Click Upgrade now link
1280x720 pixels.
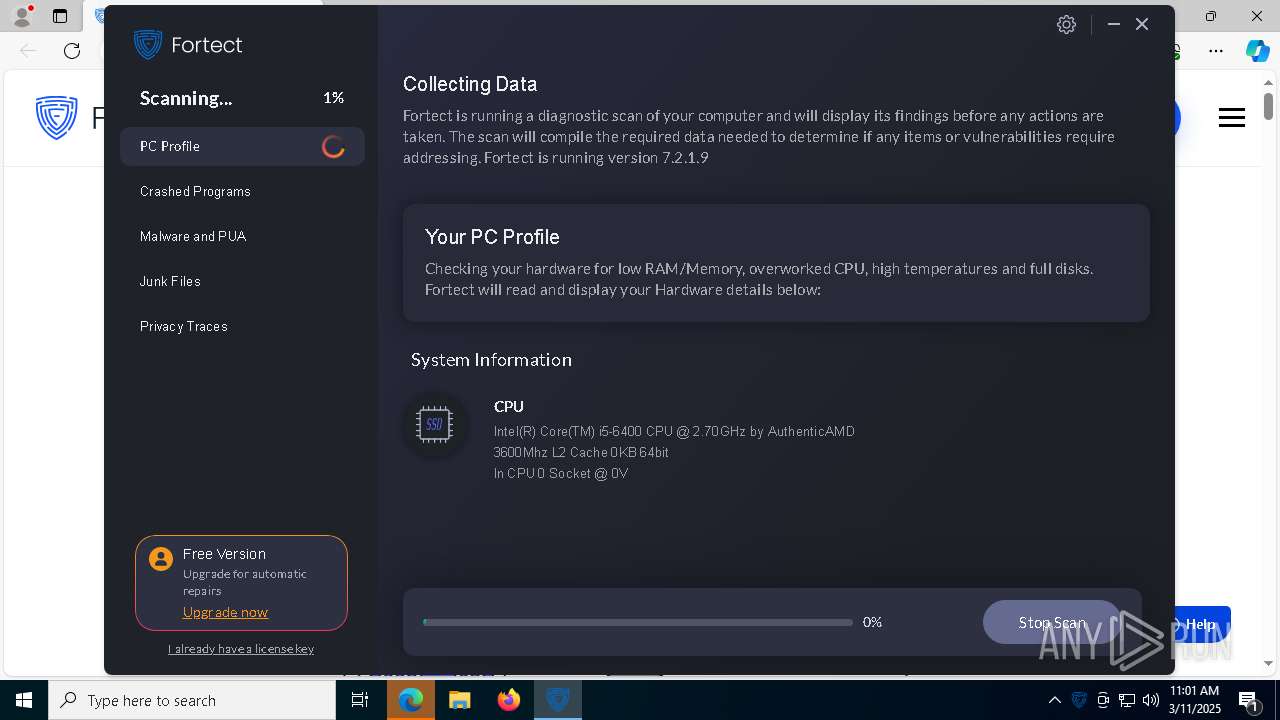(x=225, y=612)
